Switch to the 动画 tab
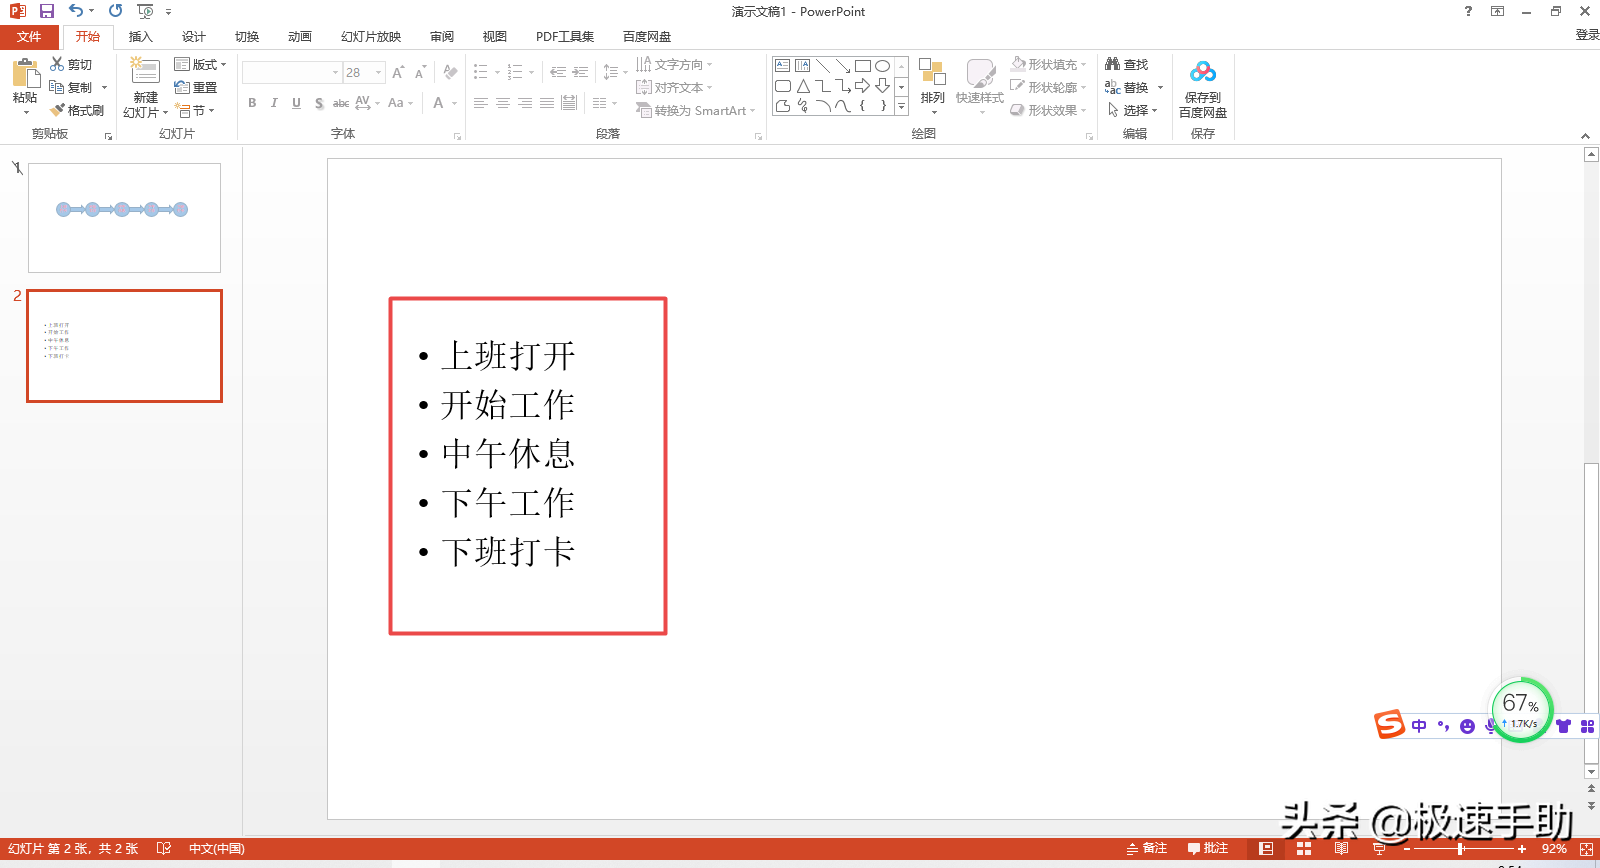 (300, 37)
